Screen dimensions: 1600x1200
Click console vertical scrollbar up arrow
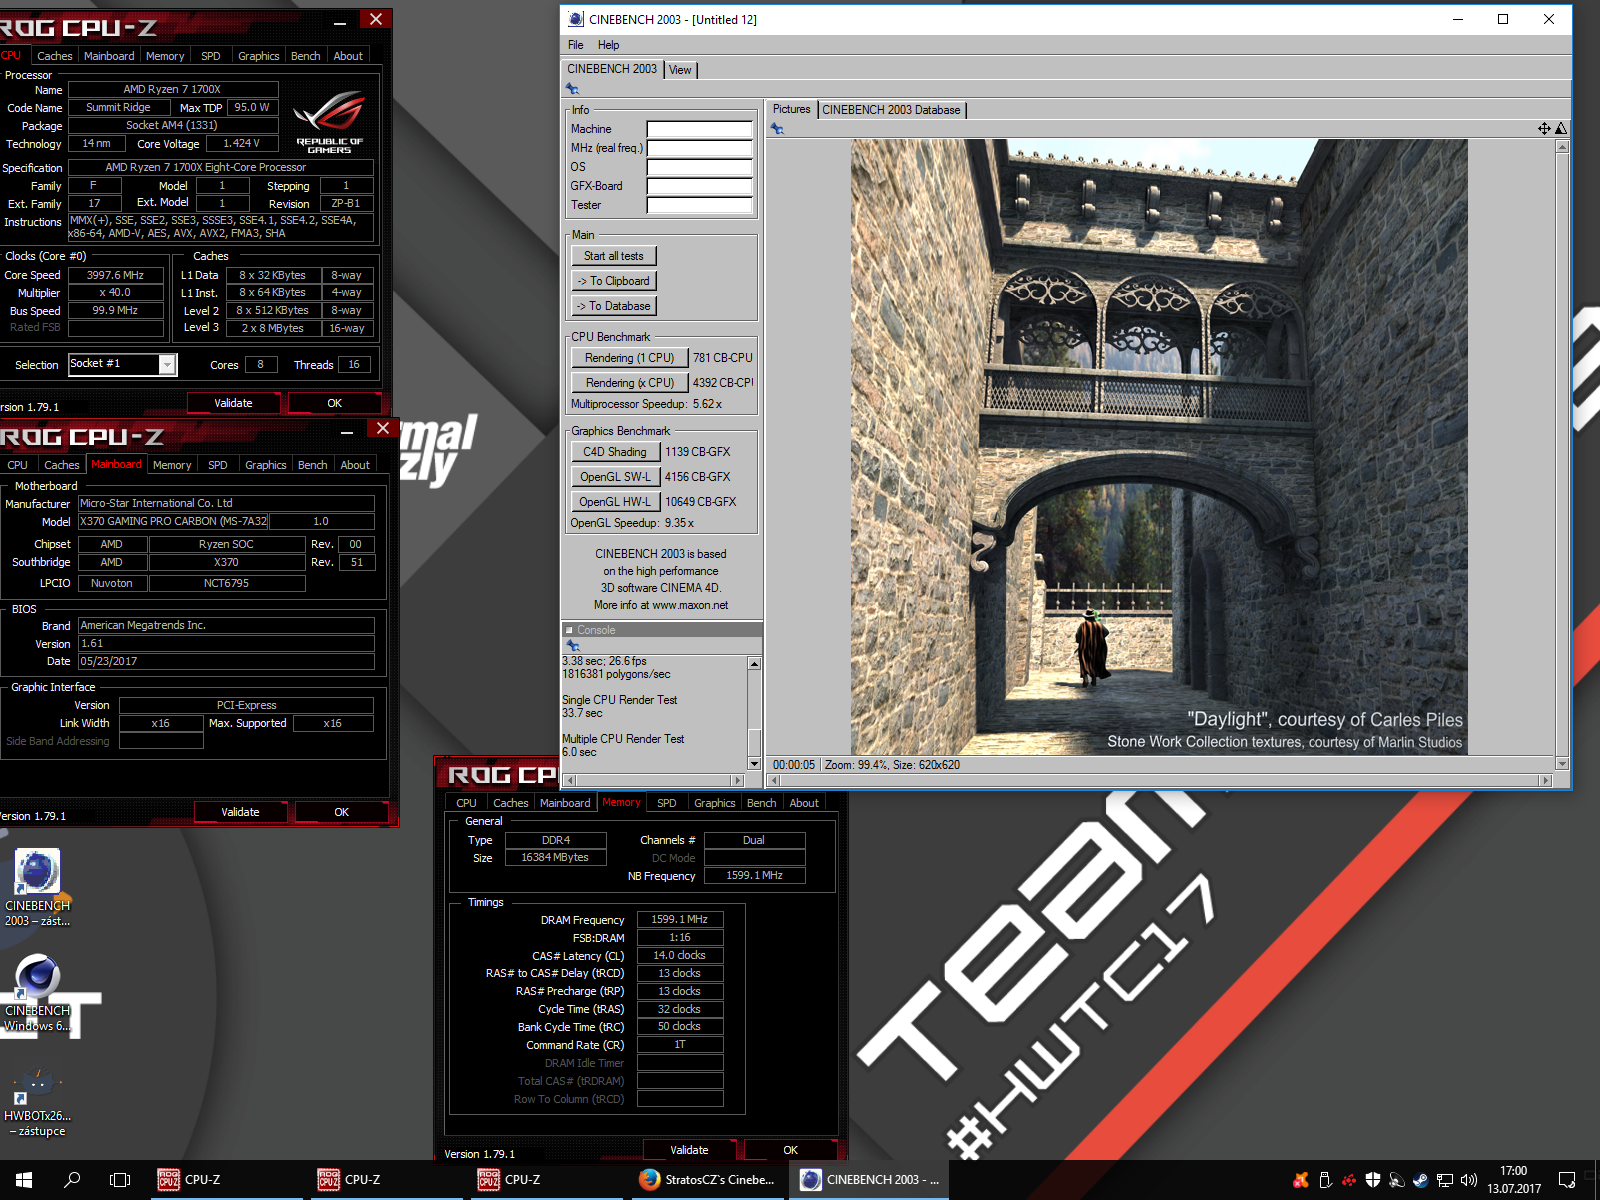pos(755,664)
